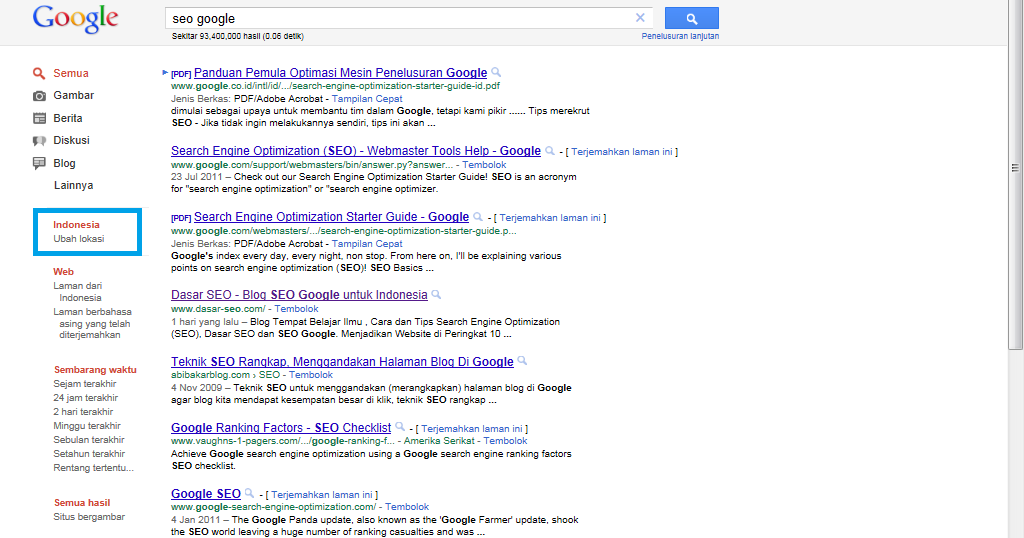The height and width of the screenshot is (538, 1024).
Task: Open the Google SEO result title
Action: (x=206, y=494)
